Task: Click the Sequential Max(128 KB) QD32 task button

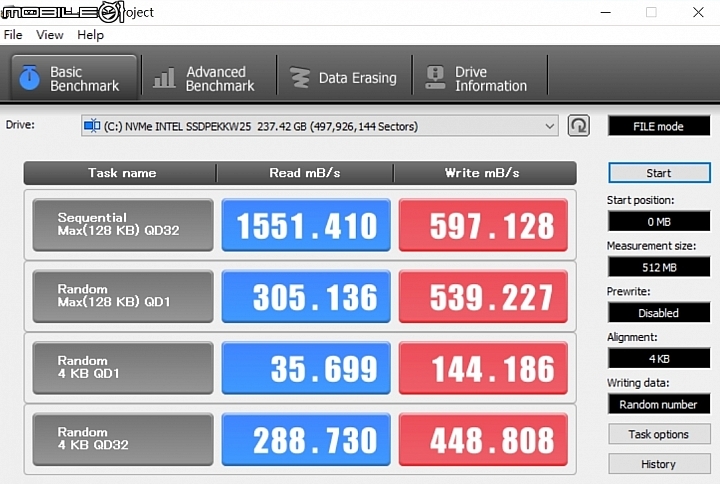Action: [x=123, y=225]
